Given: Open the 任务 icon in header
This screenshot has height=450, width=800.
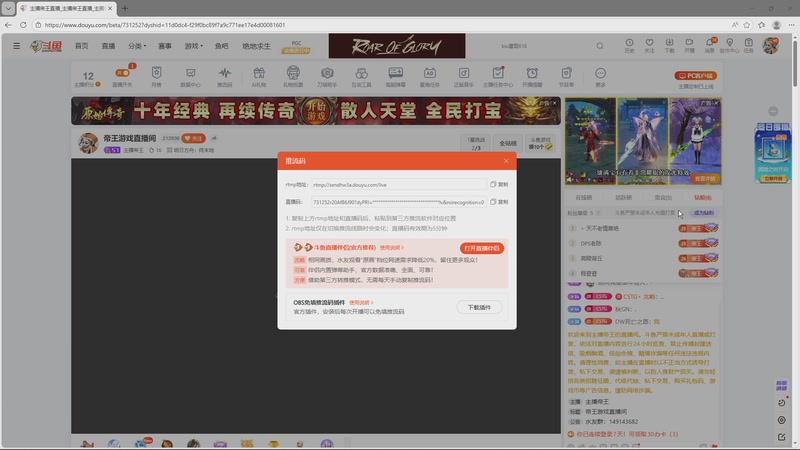Looking at the screenshot, I should 748,45.
